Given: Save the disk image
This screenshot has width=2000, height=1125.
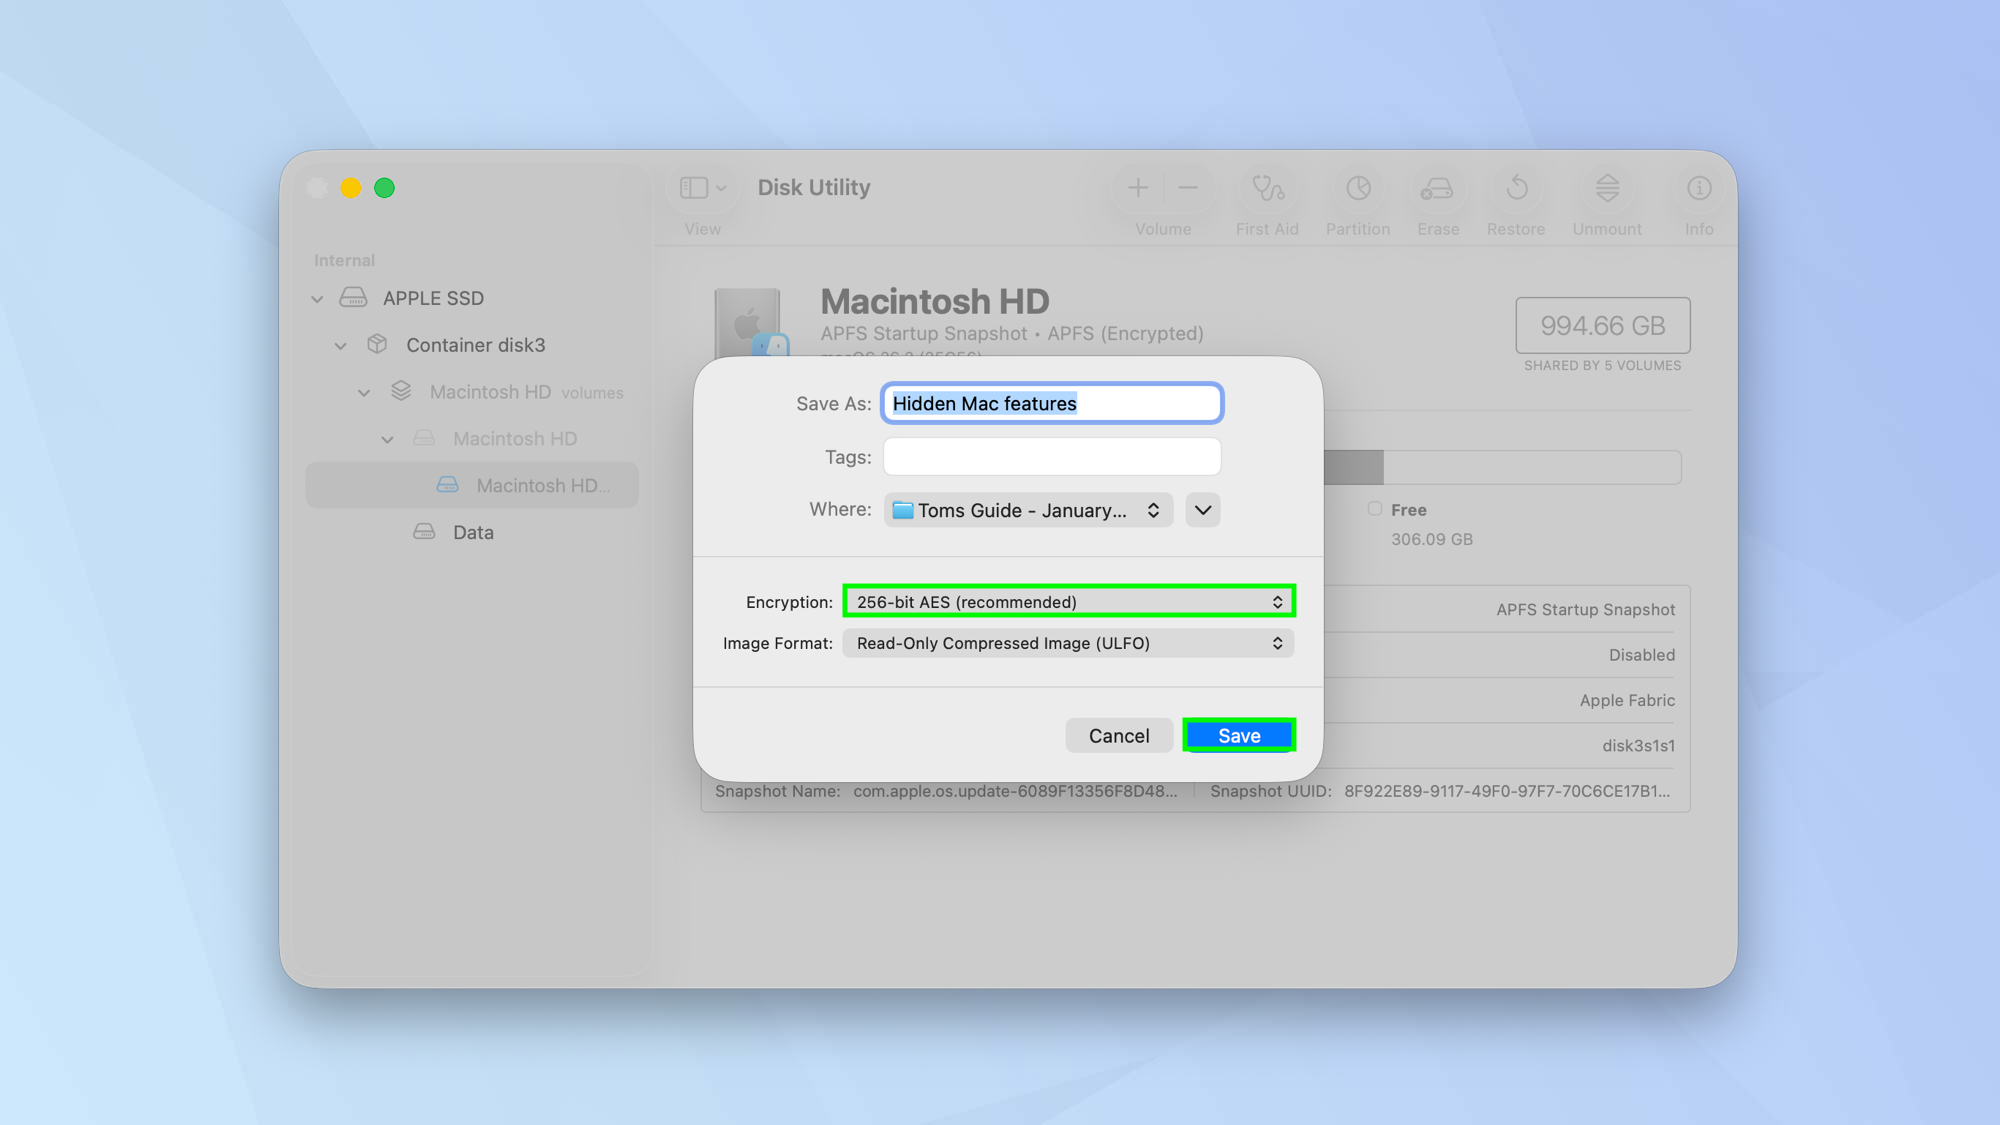Looking at the screenshot, I should click(1238, 735).
